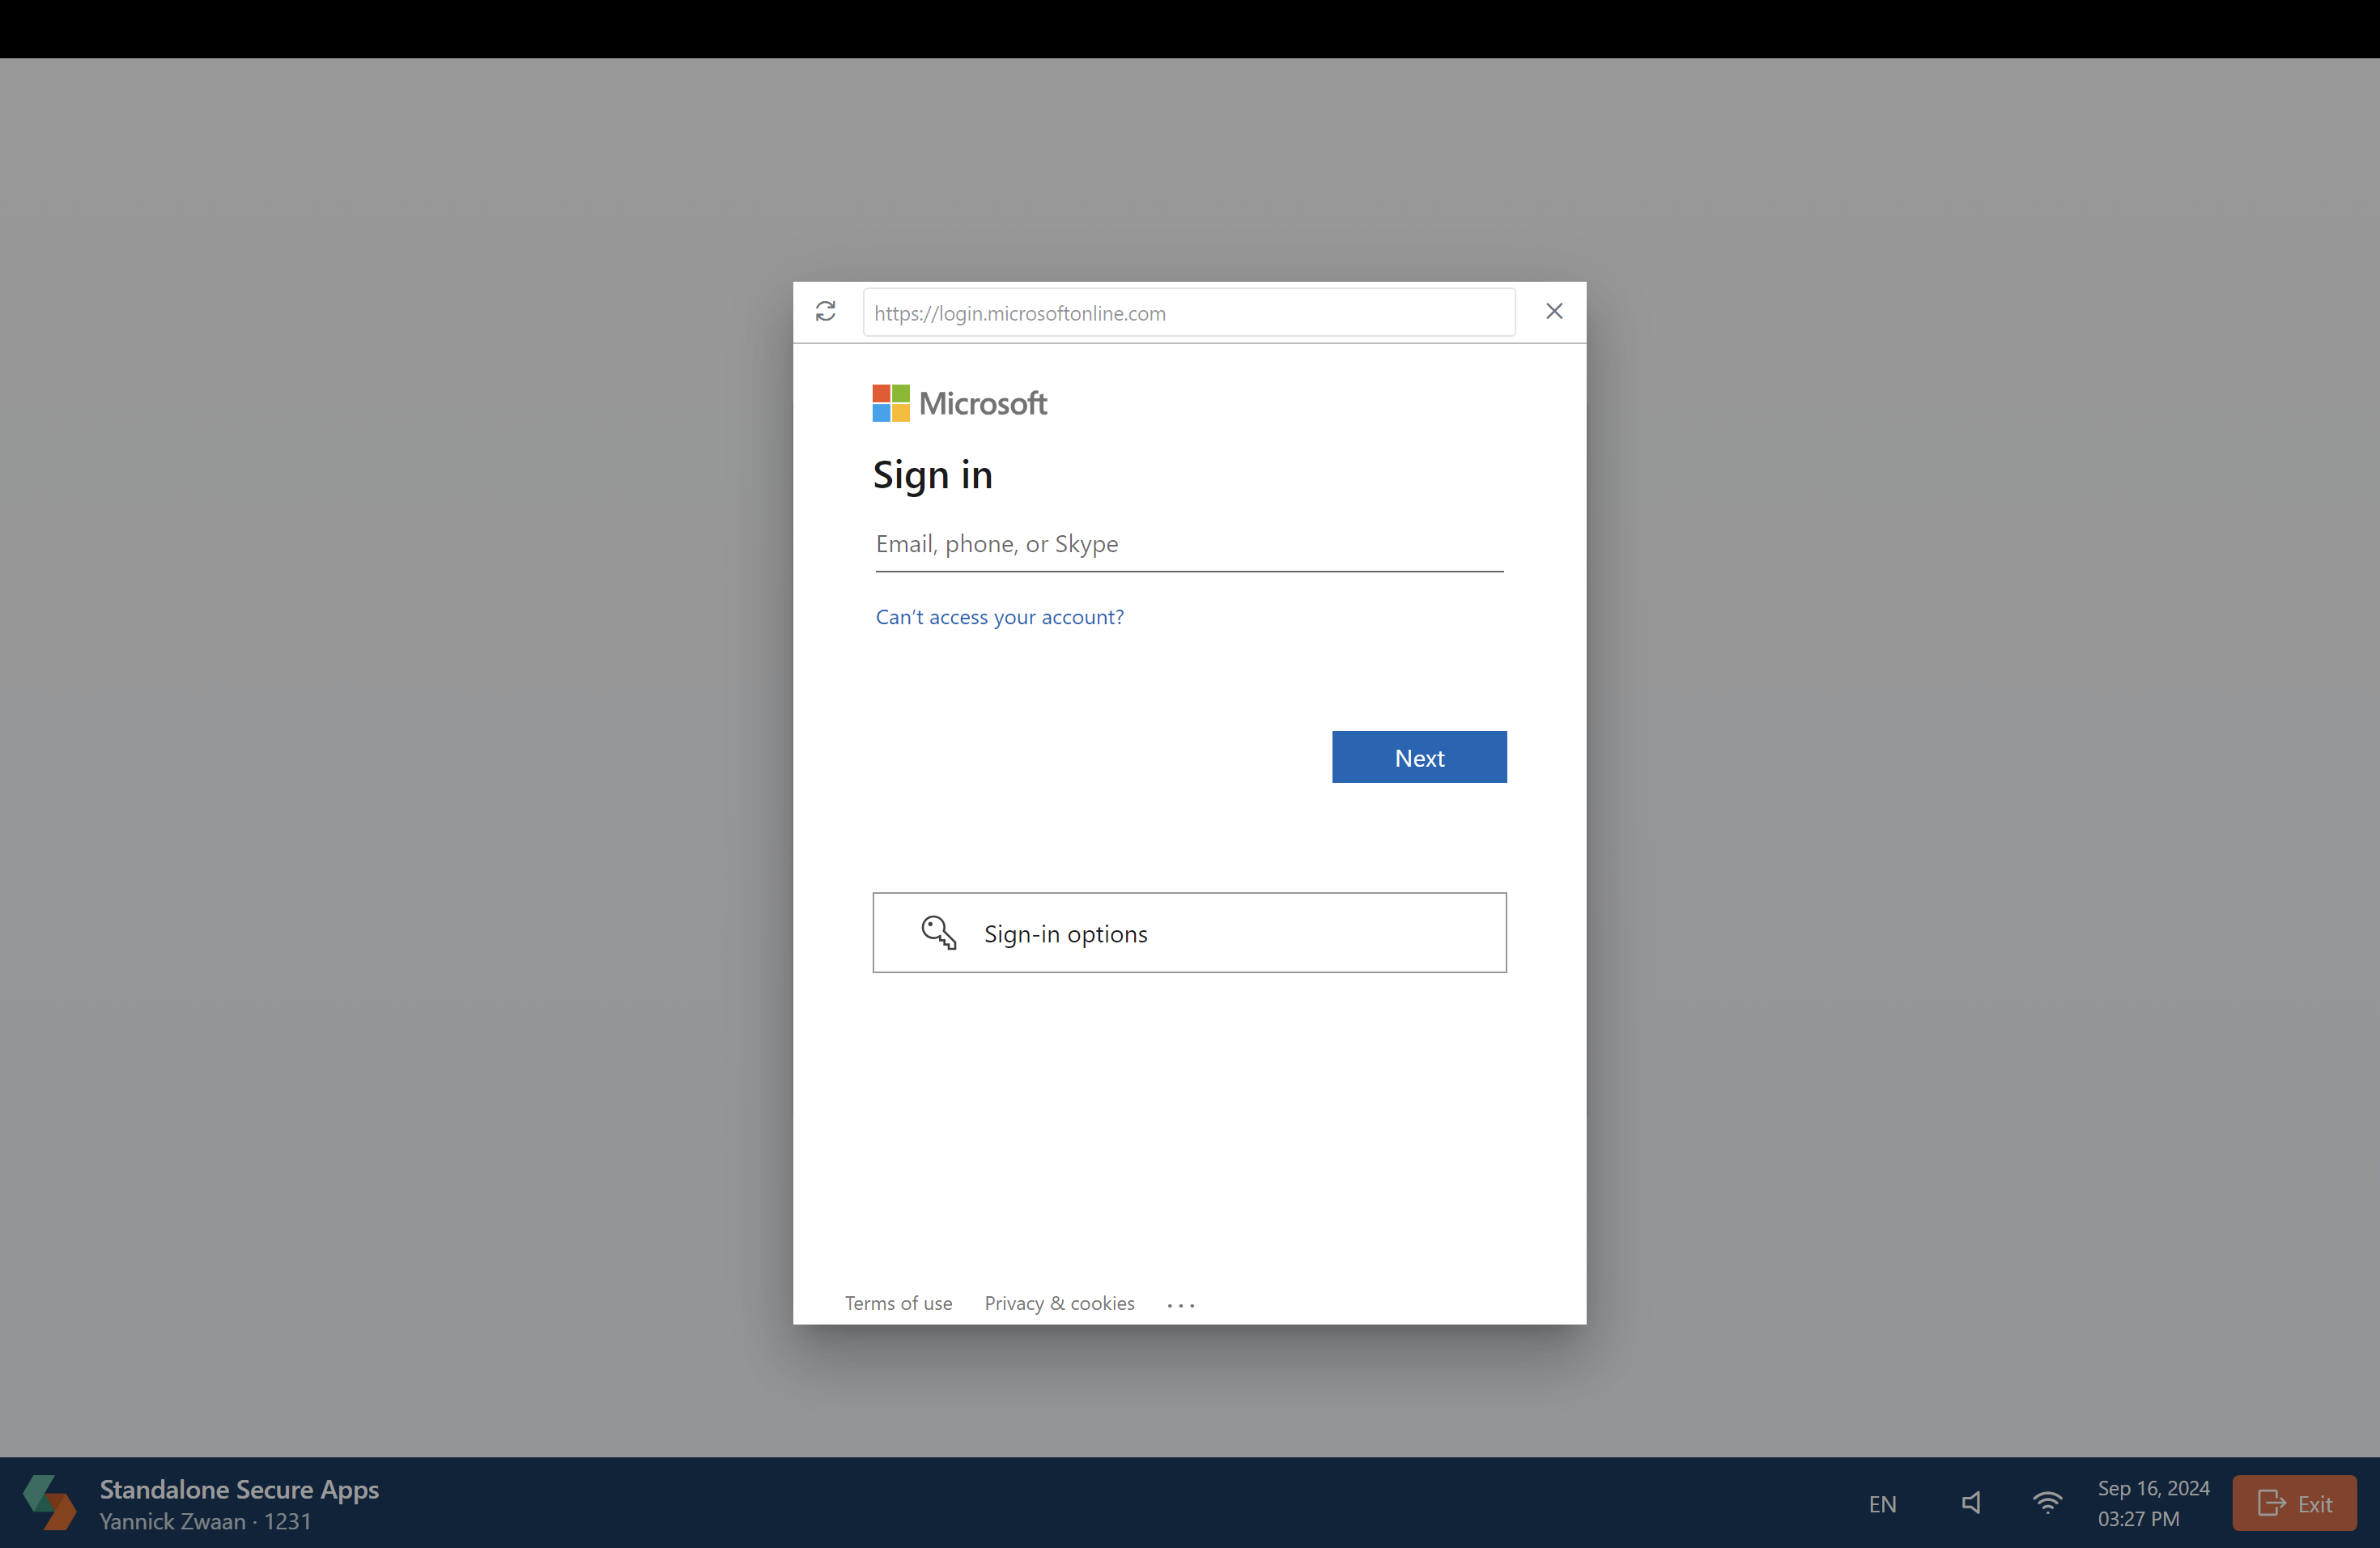The image size is (2380, 1548).
Task: Change the EN language indicator
Action: point(1882,1504)
